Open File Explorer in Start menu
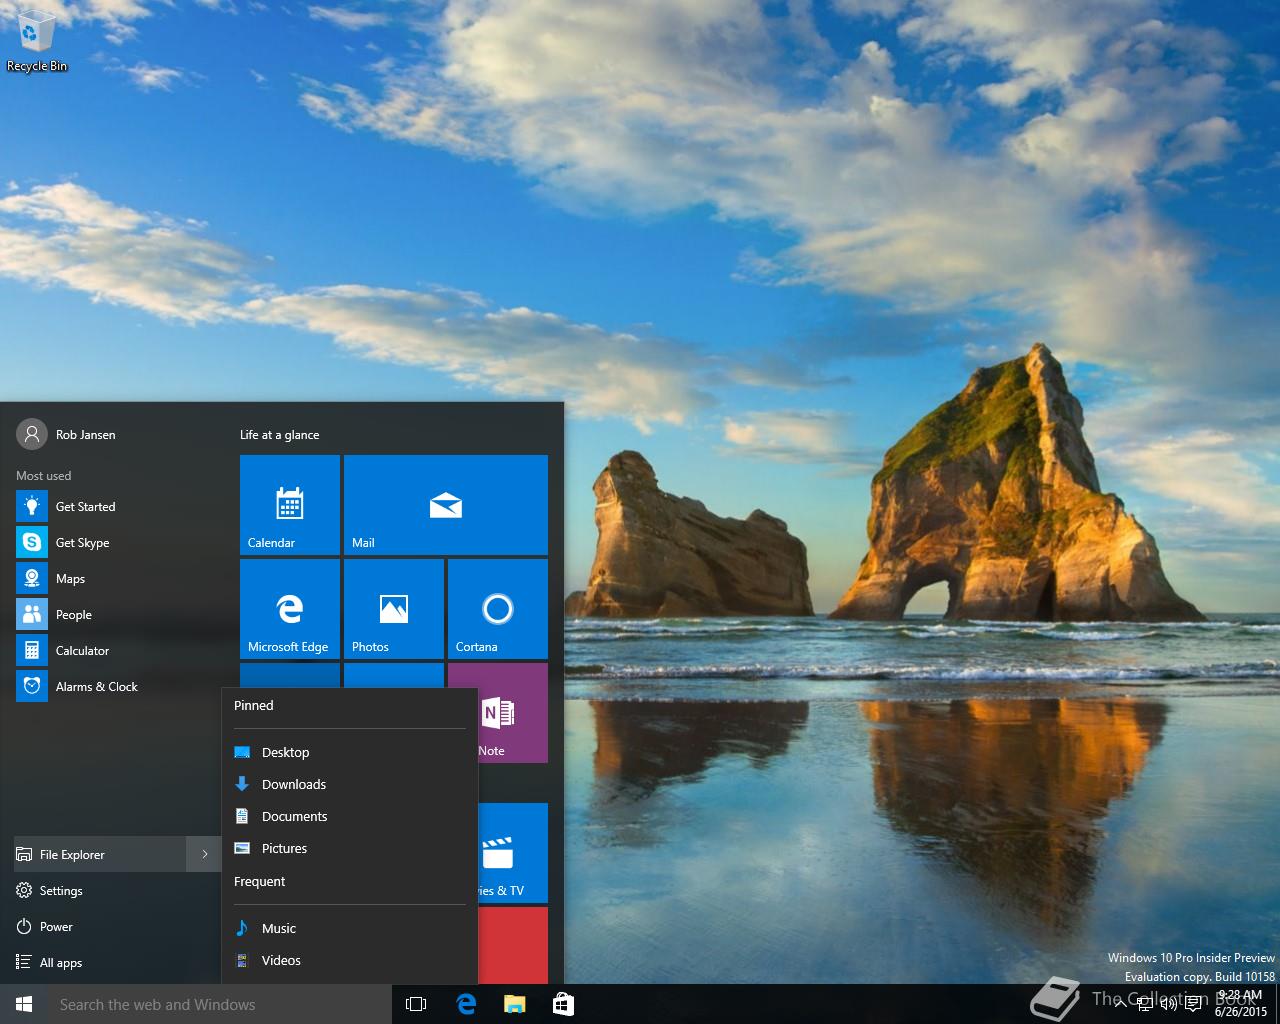The width and height of the screenshot is (1280, 1024). click(x=100, y=854)
